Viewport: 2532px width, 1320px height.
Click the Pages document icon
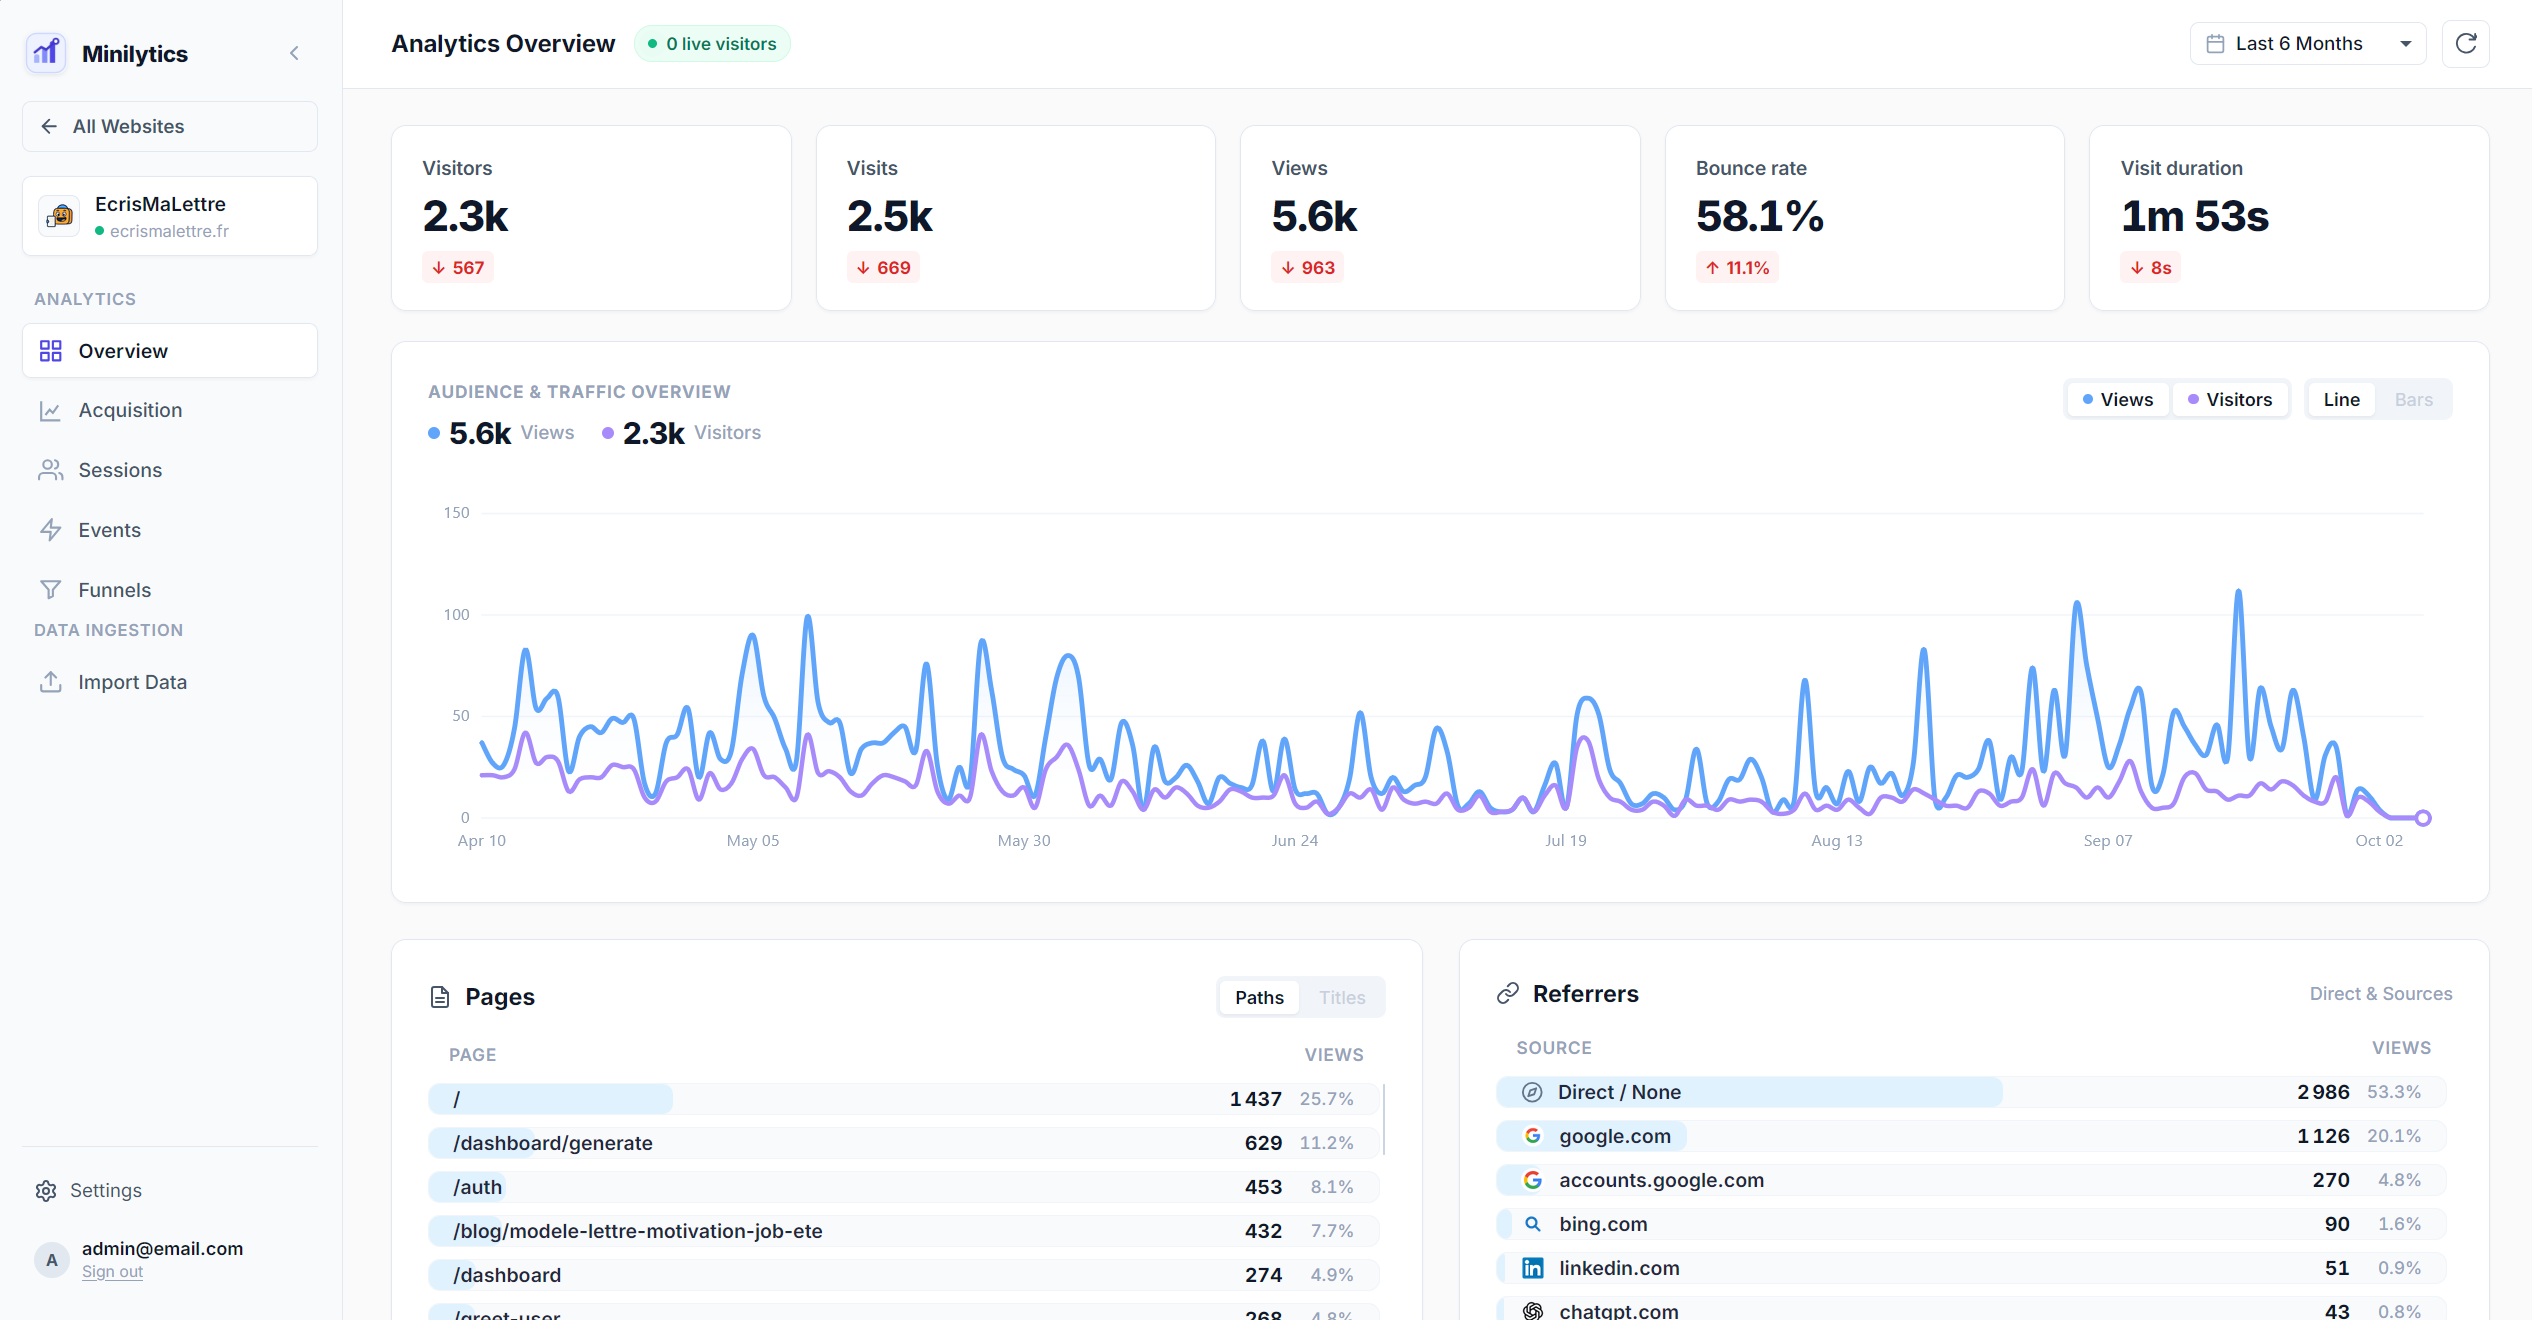click(x=440, y=997)
